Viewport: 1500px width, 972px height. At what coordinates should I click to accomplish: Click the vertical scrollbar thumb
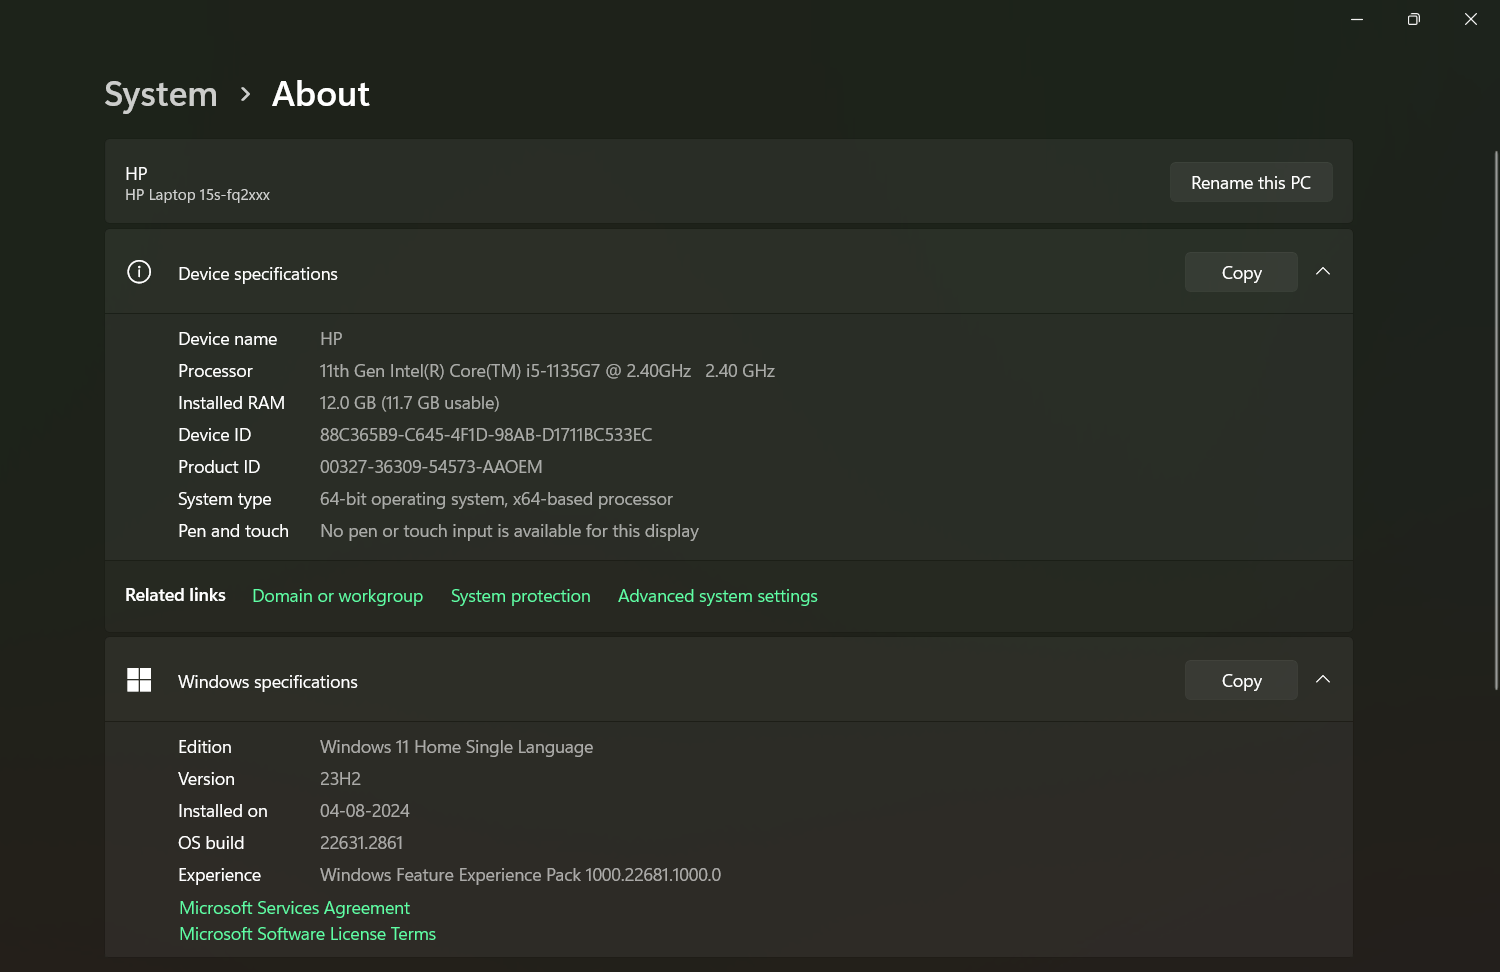point(1496,420)
